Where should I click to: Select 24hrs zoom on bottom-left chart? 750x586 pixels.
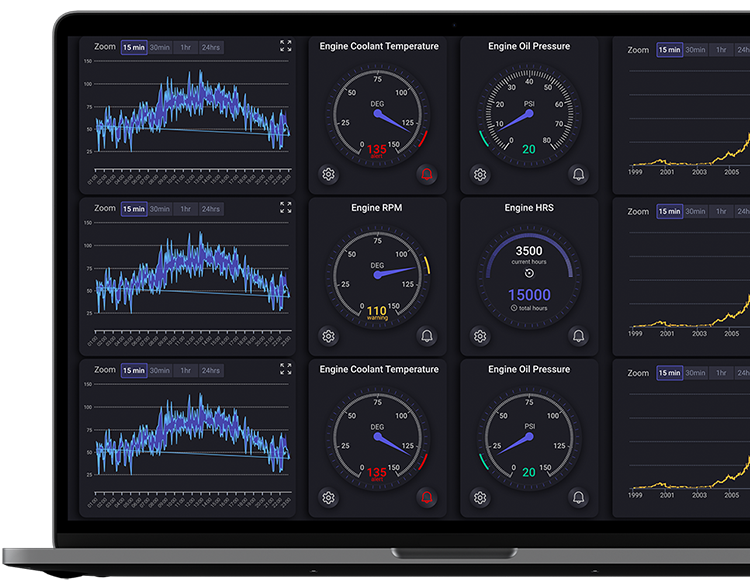210,370
